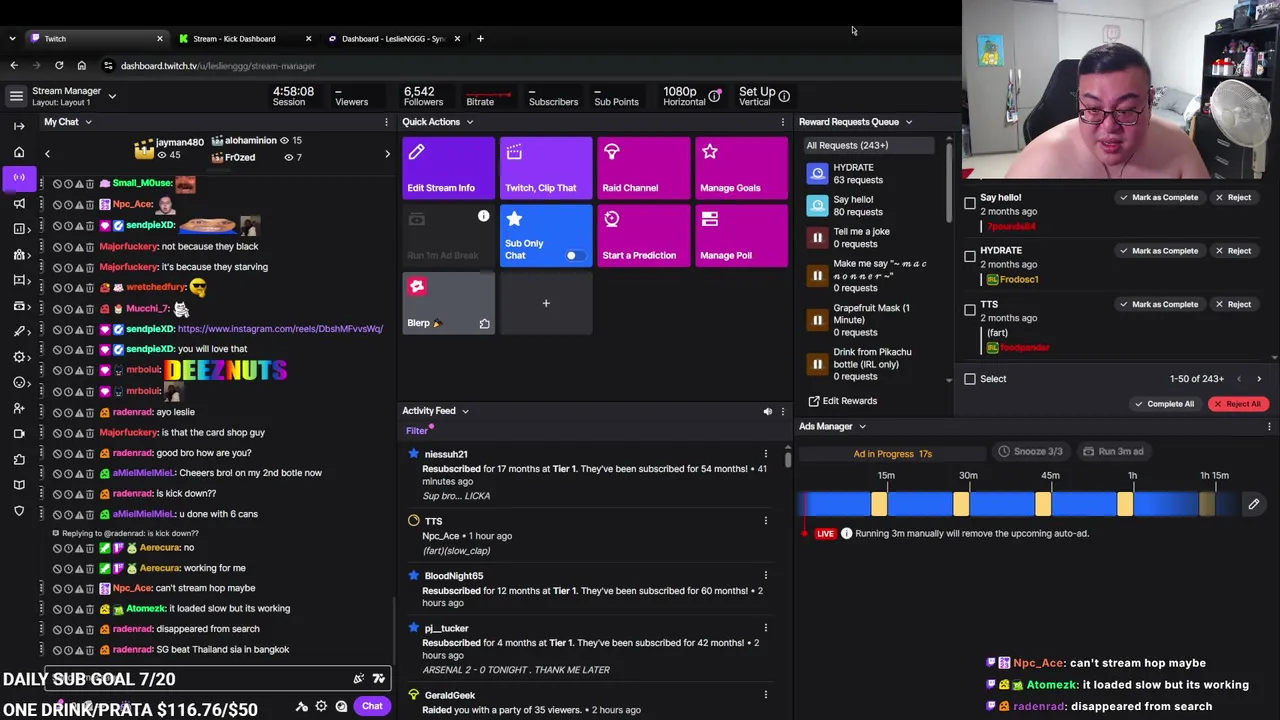Image resolution: width=1280 pixels, height=720 pixels.
Task: Expand the Activity Feed panel dropdown
Action: pyautogui.click(x=465, y=411)
